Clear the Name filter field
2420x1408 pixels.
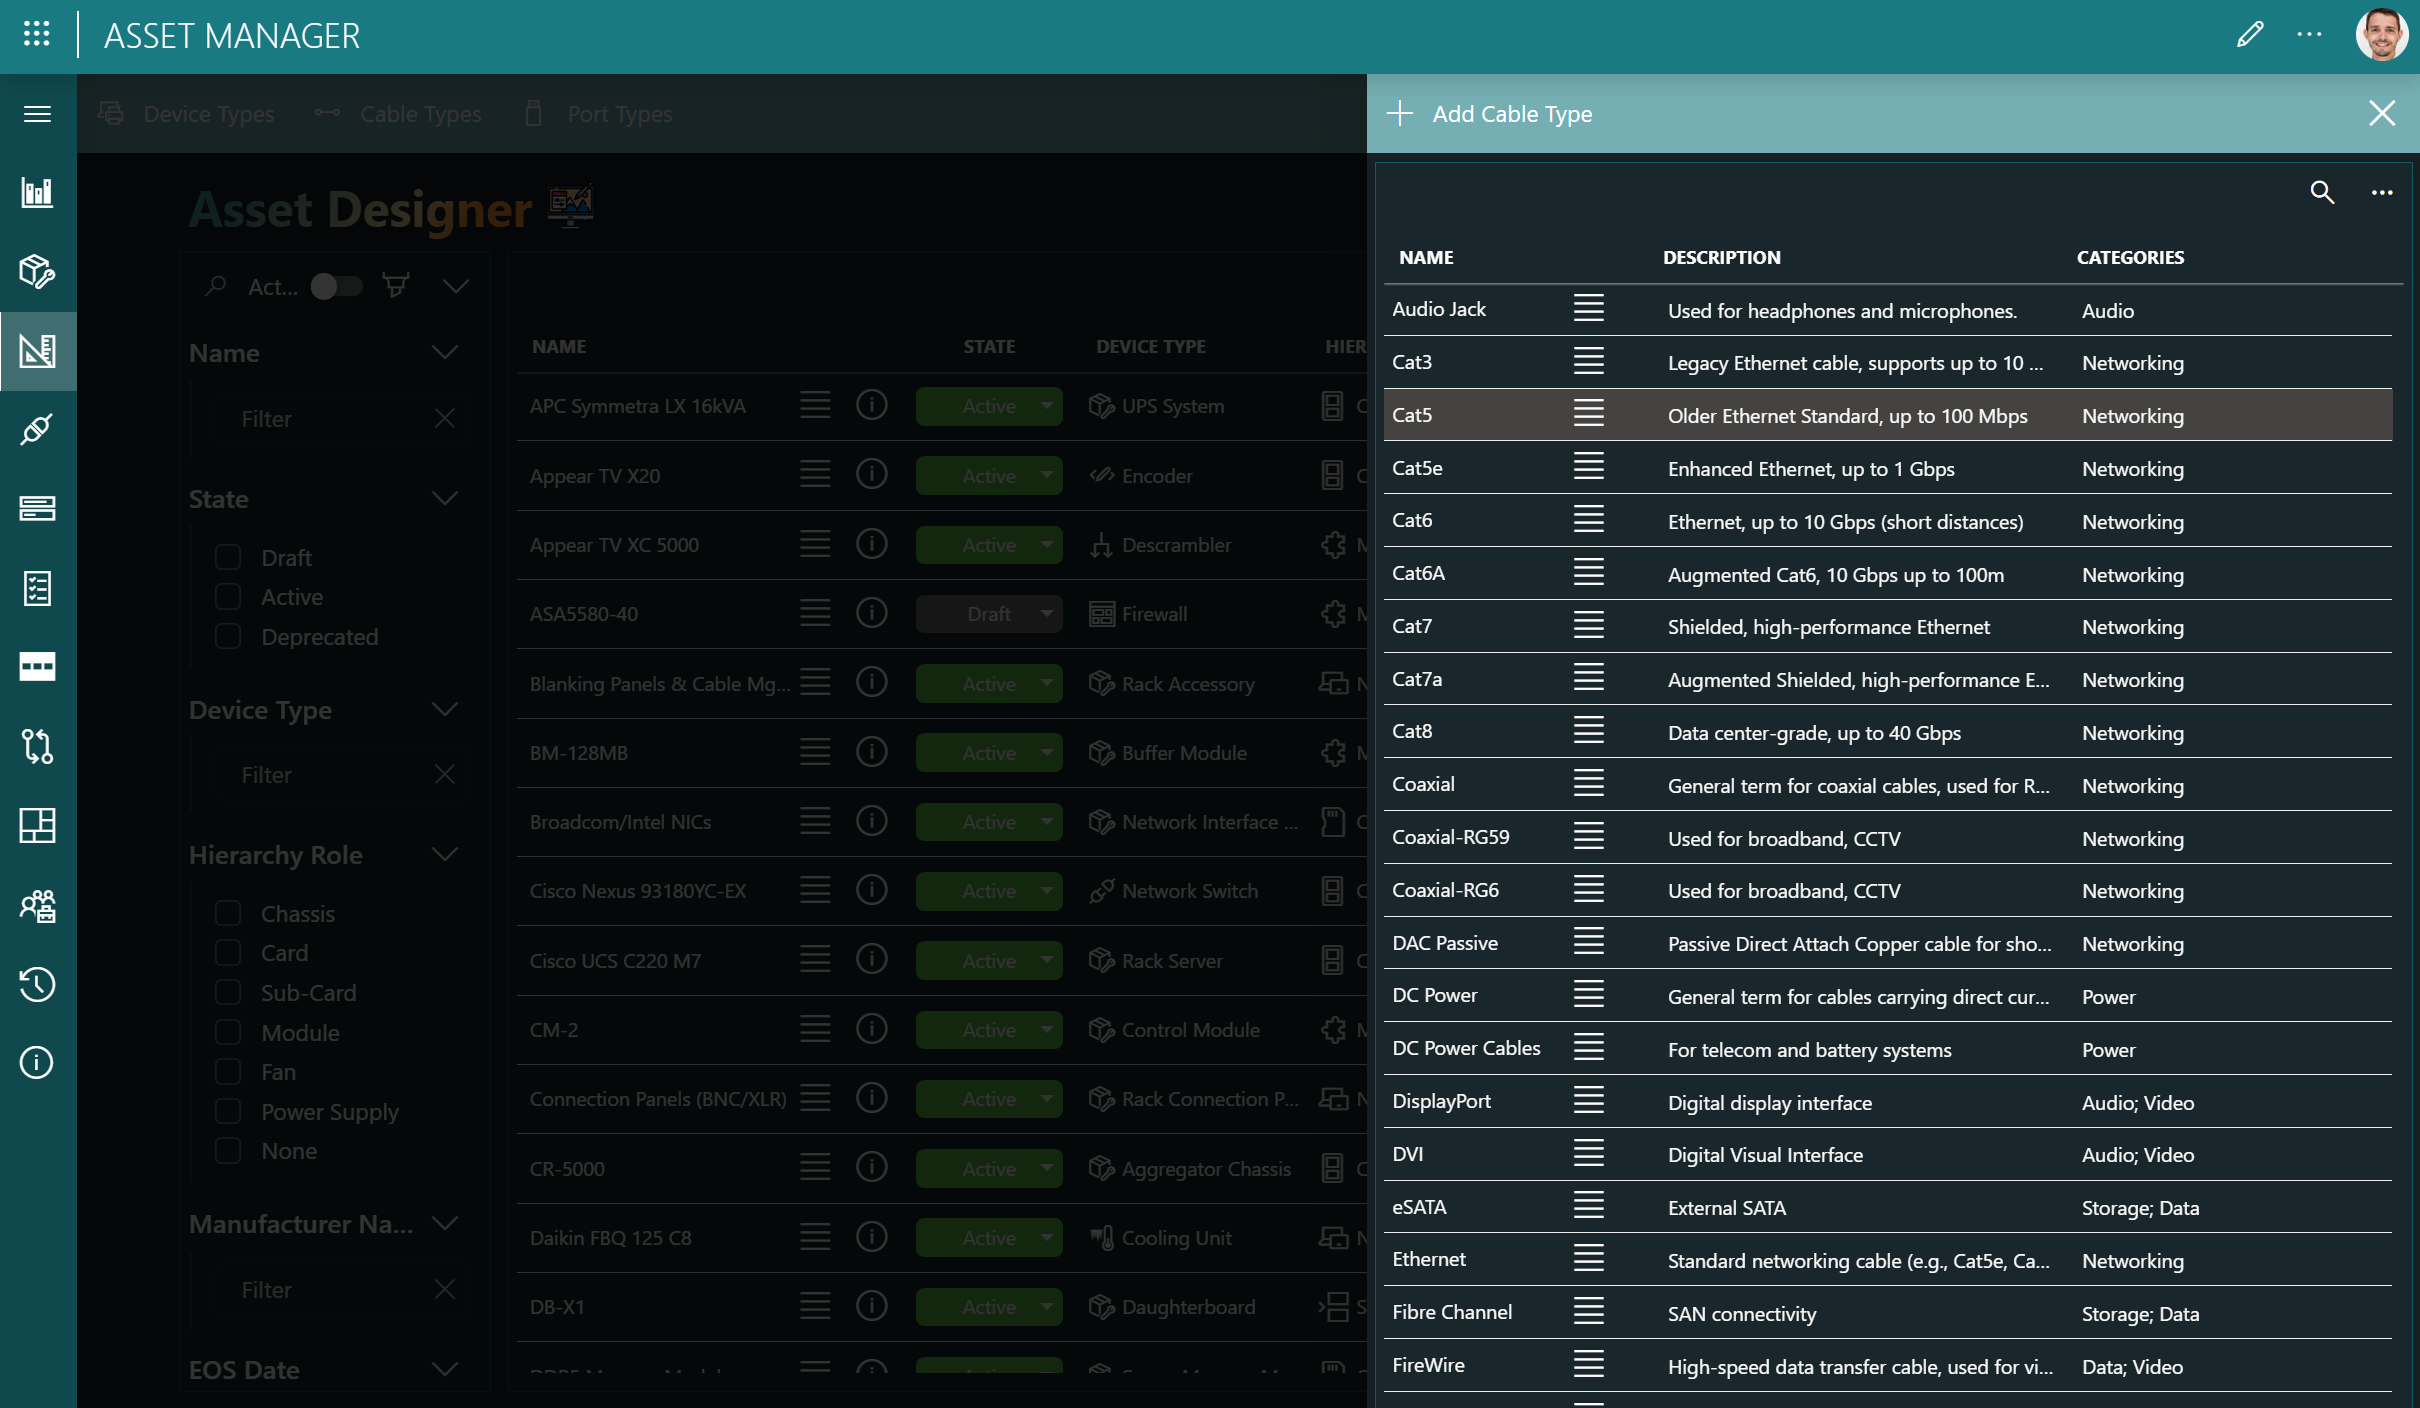pyautogui.click(x=445, y=418)
